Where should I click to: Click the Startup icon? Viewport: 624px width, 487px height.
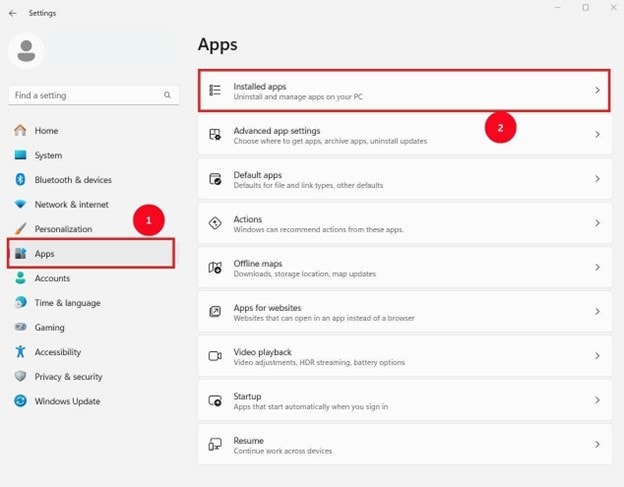215,400
